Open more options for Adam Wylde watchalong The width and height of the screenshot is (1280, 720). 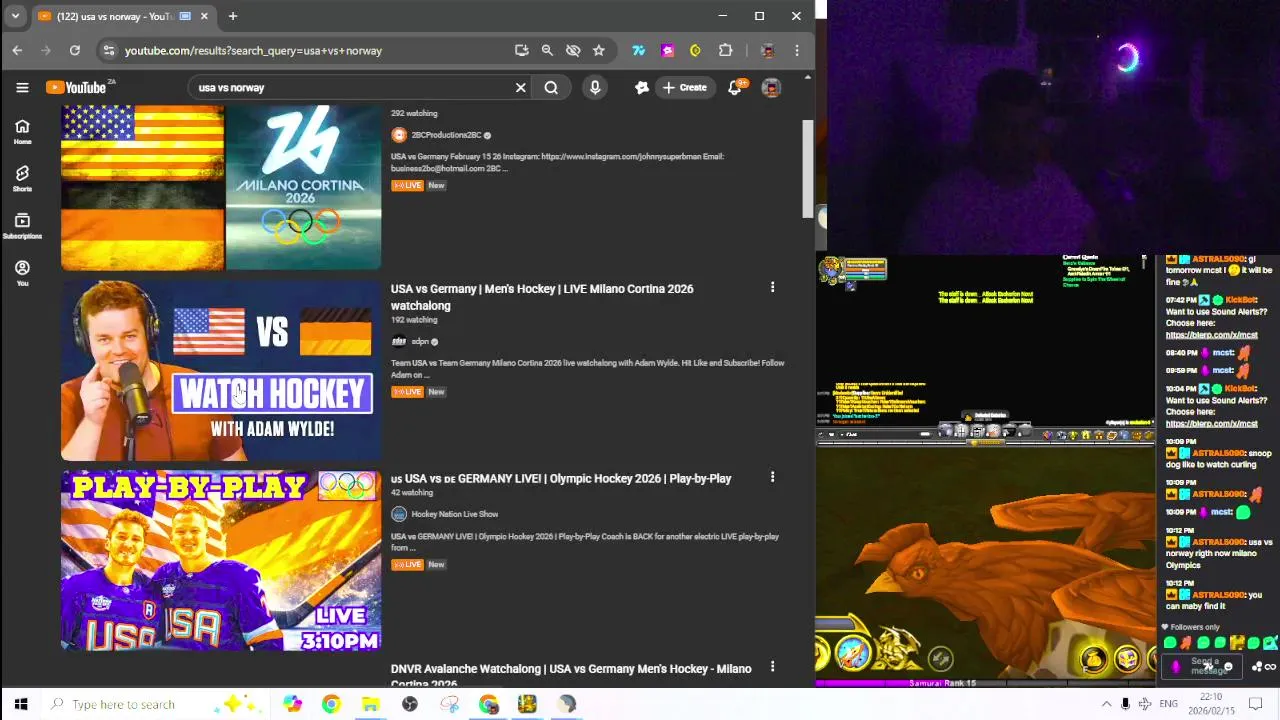click(x=772, y=288)
